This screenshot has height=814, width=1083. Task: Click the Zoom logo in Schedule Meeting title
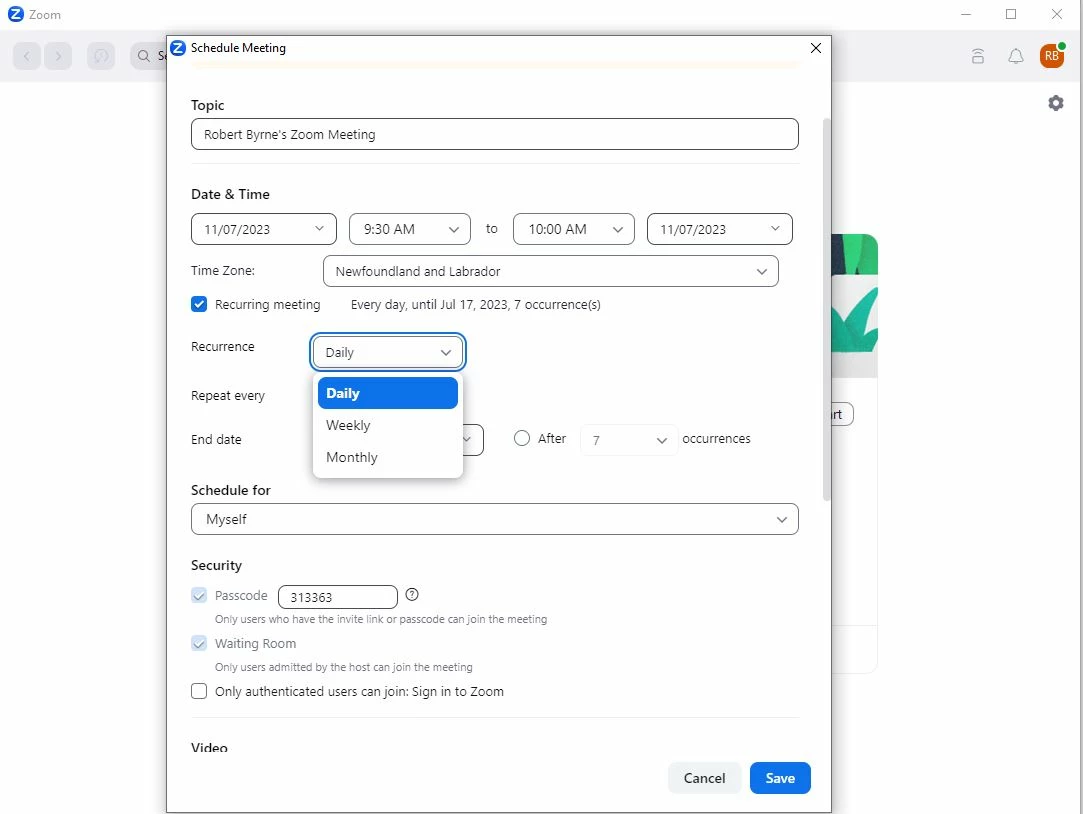click(x=178, y=48)
